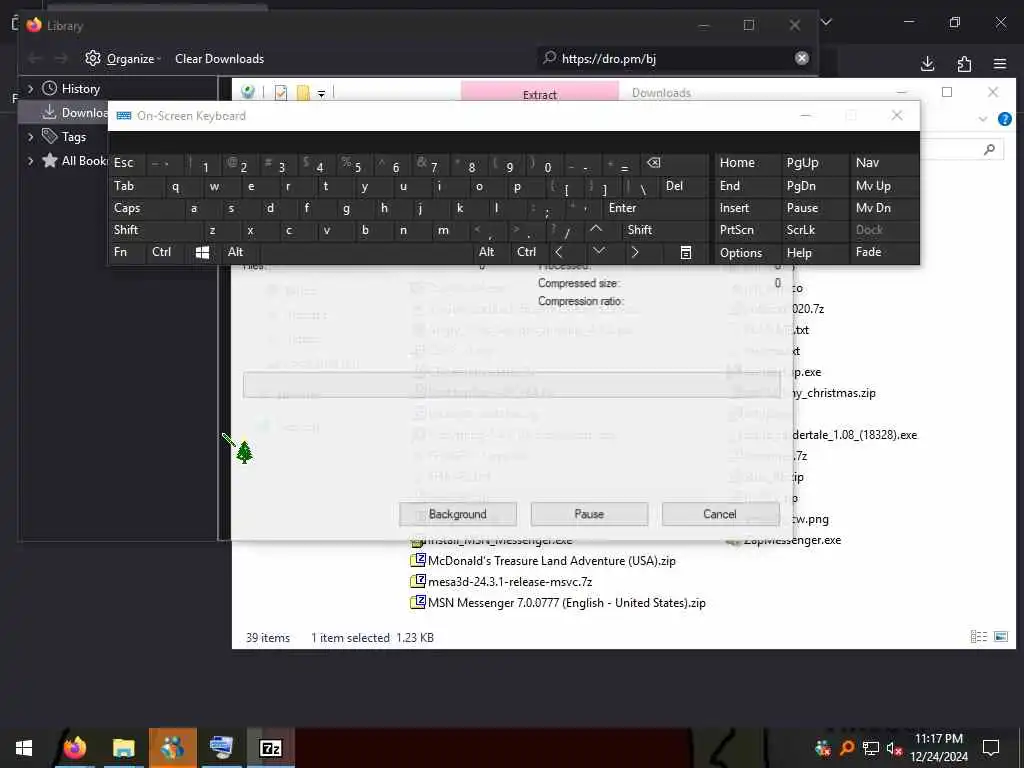This screenshot has width=1024, height=768.
Task: Click the down arrow key
Action: click(x=600, y=252)
